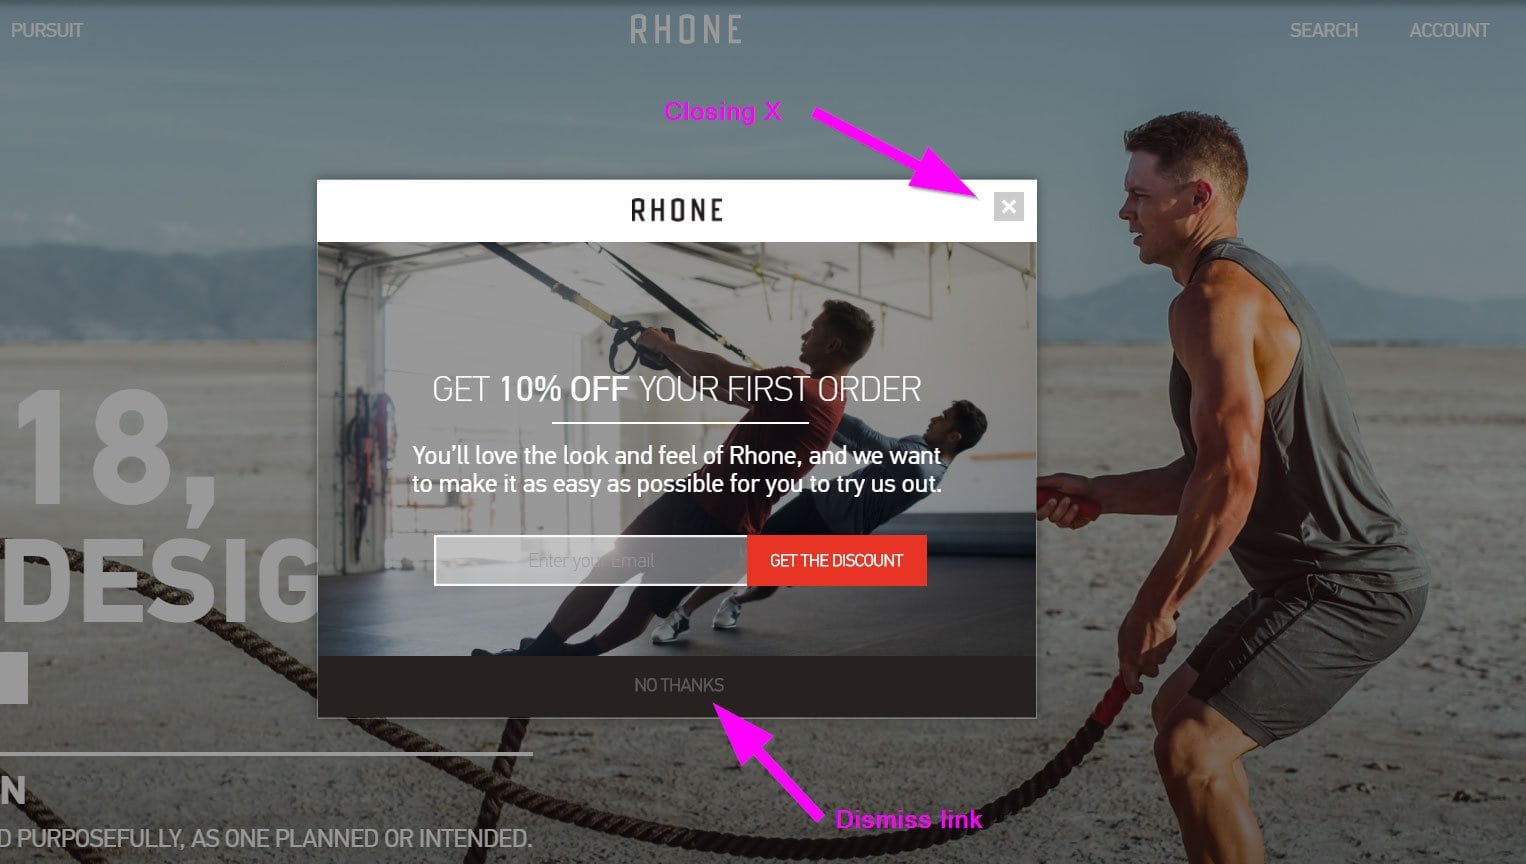Click the large '18,' hero headline text
Screen dimensions: 1526x864
coord(115,450)
